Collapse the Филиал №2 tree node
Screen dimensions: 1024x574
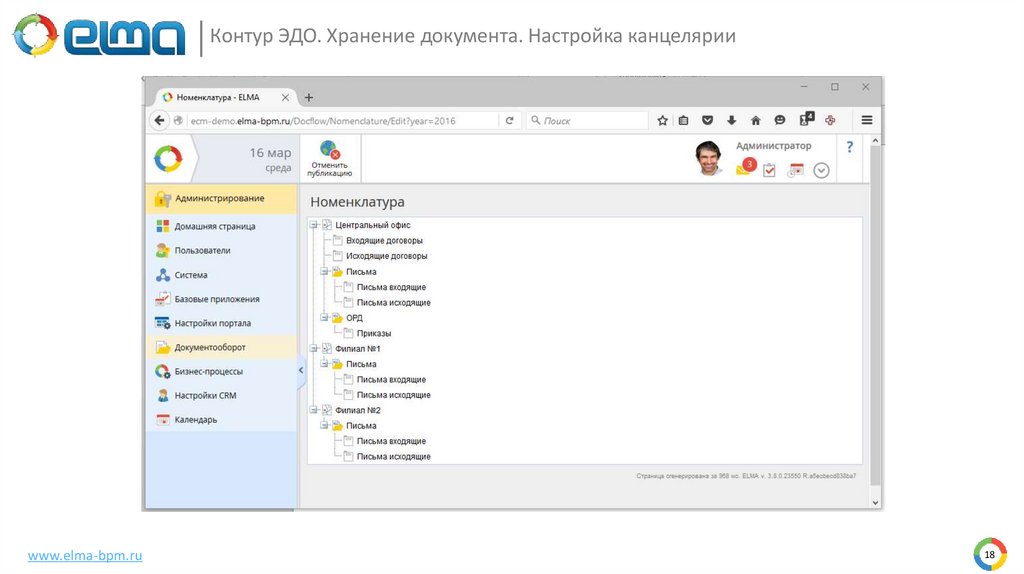click(x=314, y=410)
